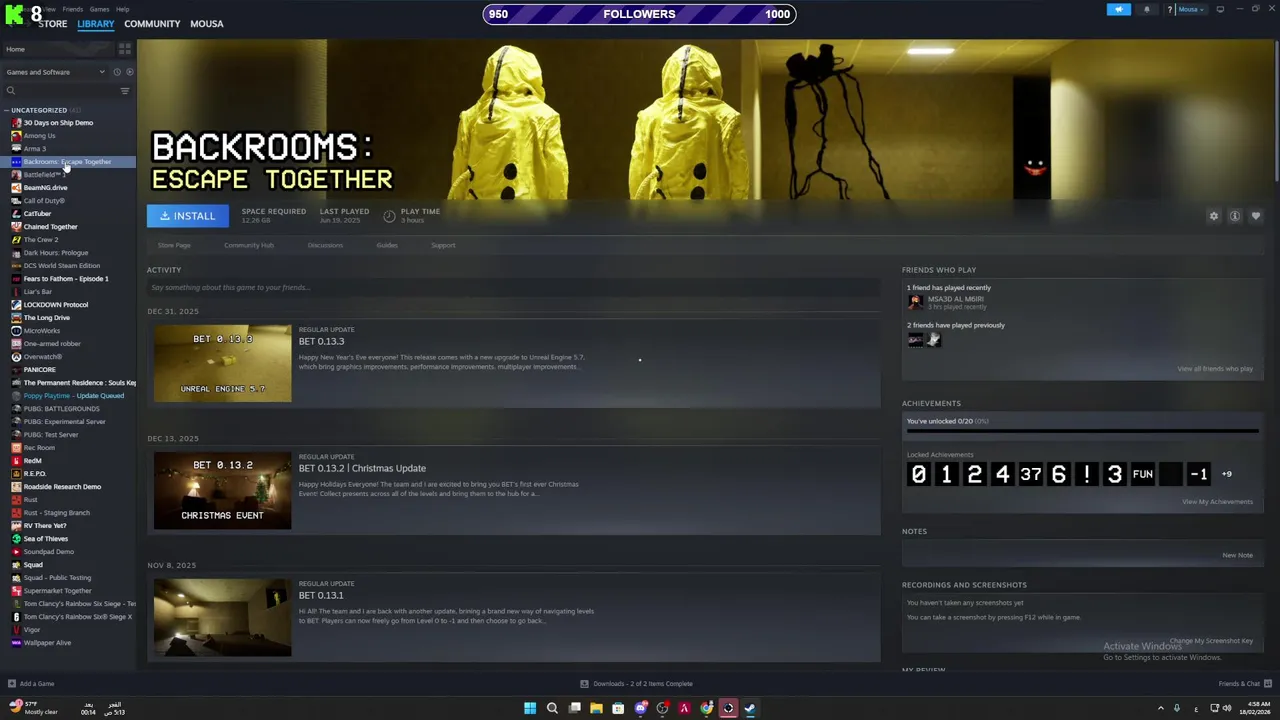Open View My Achievements link
The width and height of the screenshot is (1280, 720).
tap(1217, 502)
